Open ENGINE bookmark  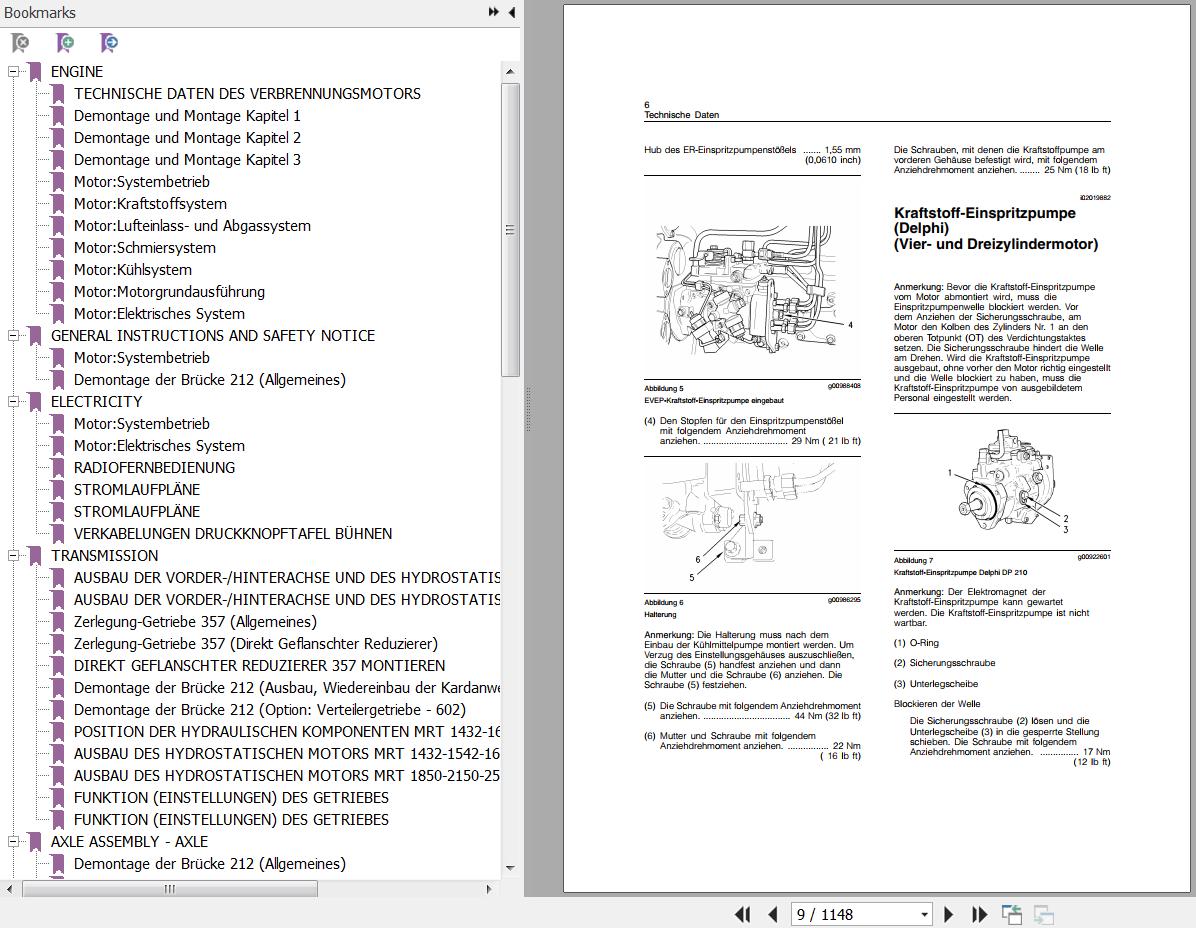click(77, 72)
